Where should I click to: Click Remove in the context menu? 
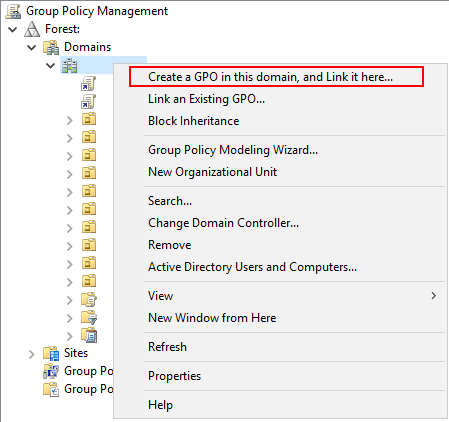tap(170, 245)
